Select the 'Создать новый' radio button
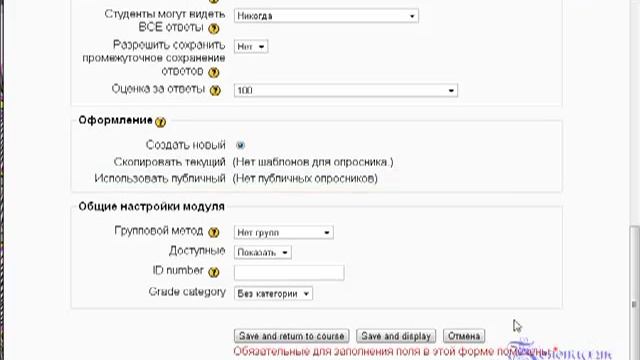 click(x=240, y=145)
